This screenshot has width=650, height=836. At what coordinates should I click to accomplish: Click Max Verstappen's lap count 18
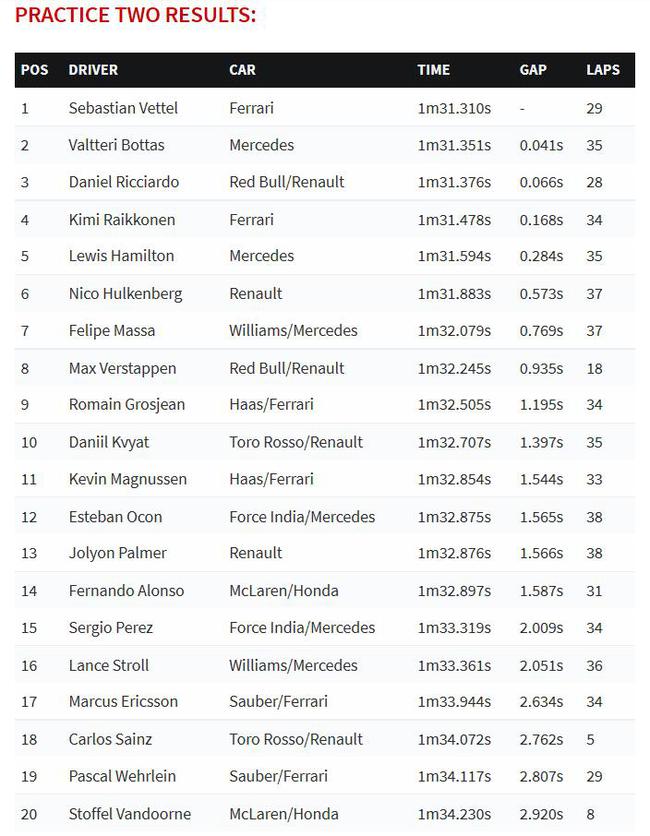tap(595, 368)
